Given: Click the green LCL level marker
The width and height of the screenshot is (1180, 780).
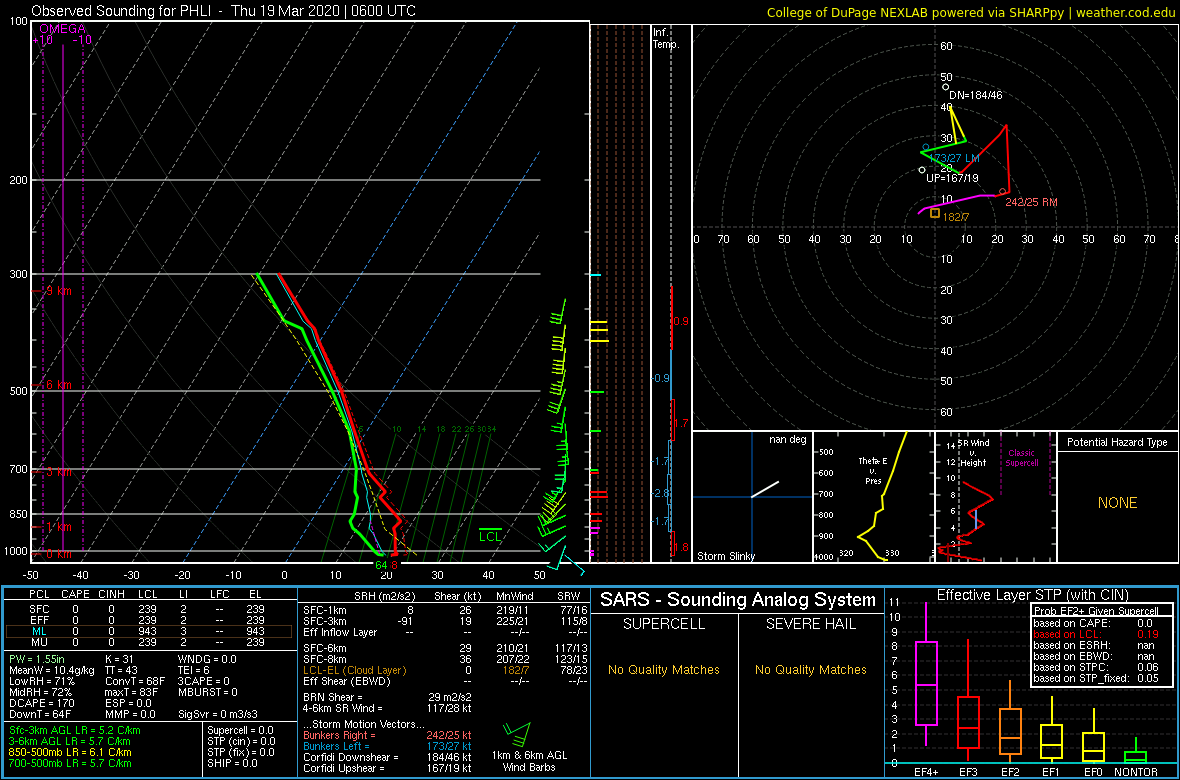Looking at the screenshot, I should (x=490, y=535).
